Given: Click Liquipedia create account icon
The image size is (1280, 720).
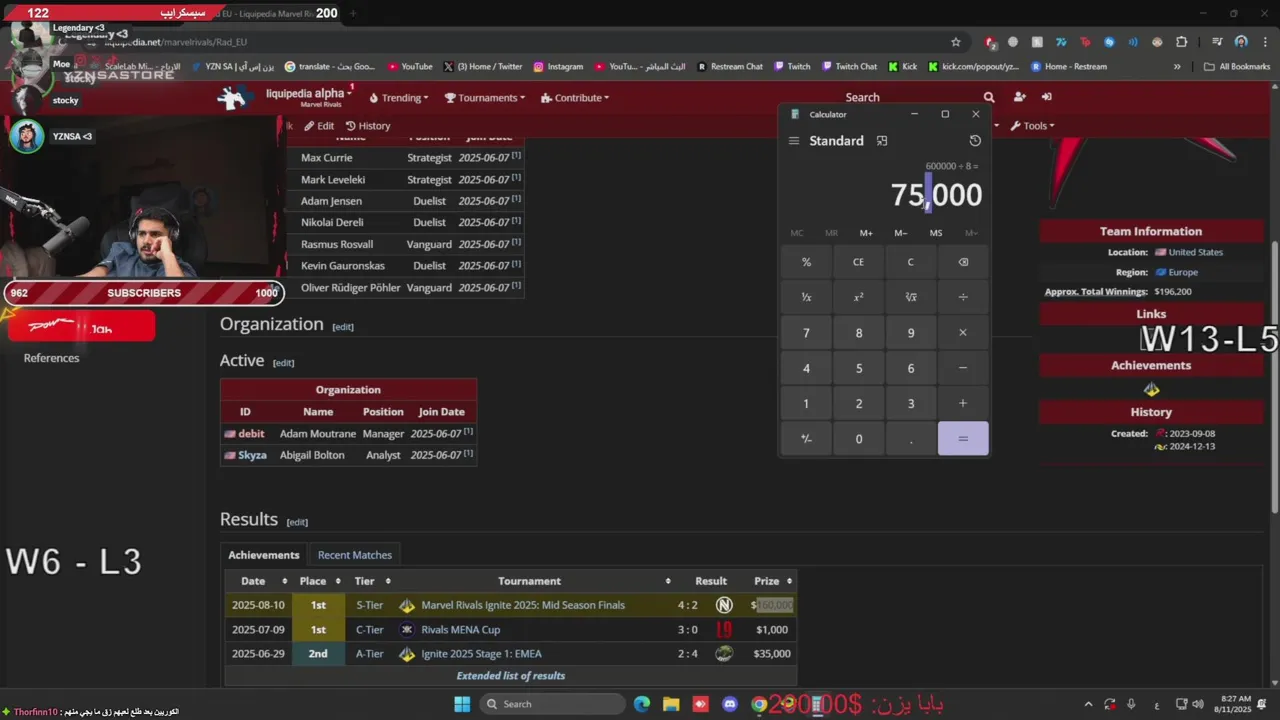Looking at the screenshot, I should tap(1019, 97).
